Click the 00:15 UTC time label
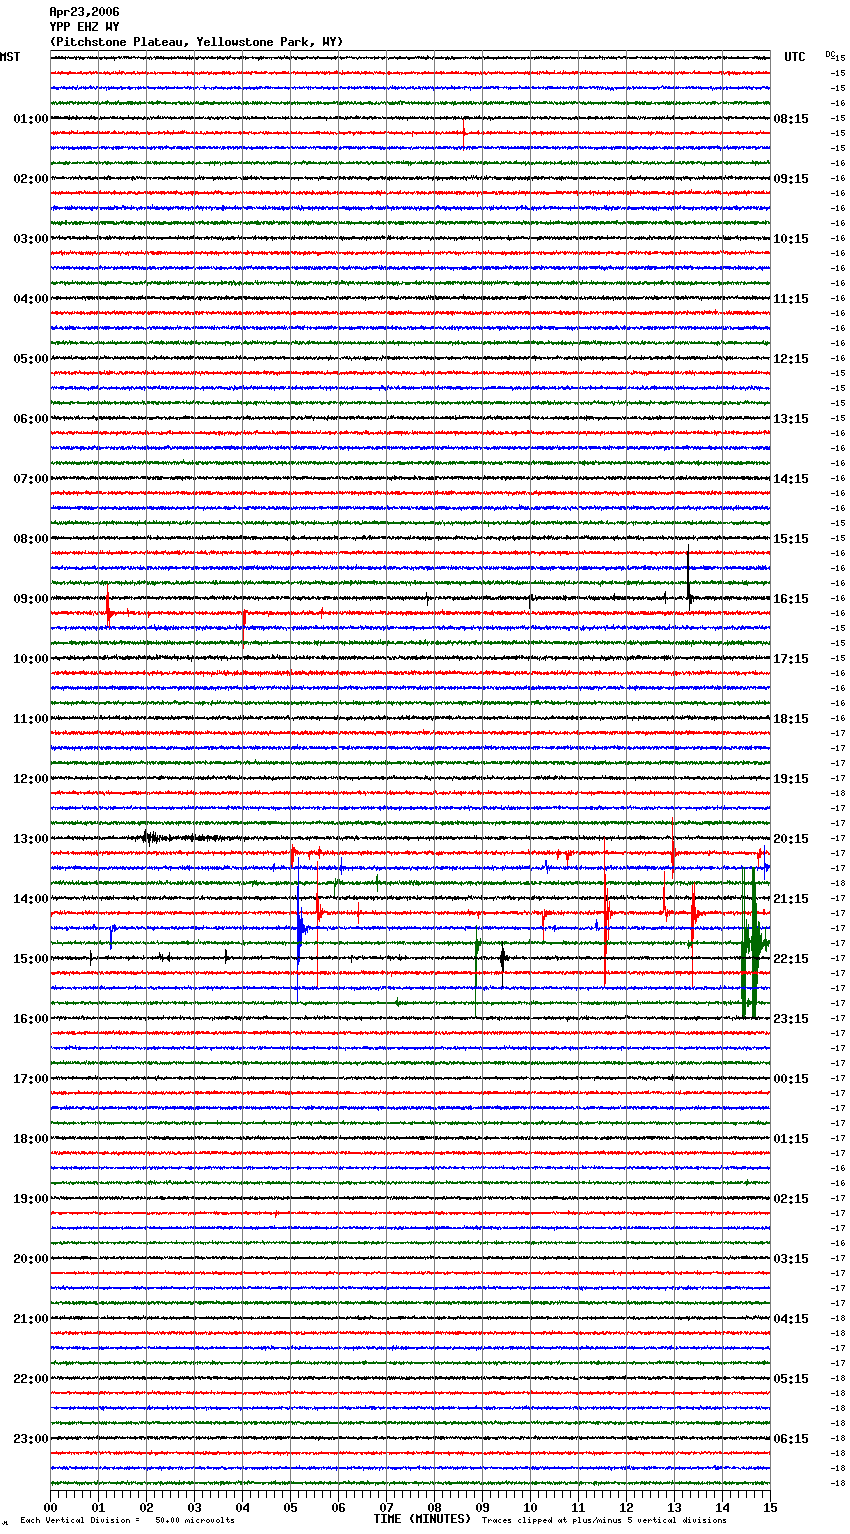Image resolution: width=850 pixels, height=1534 pixels. [x=791, y=1079]
